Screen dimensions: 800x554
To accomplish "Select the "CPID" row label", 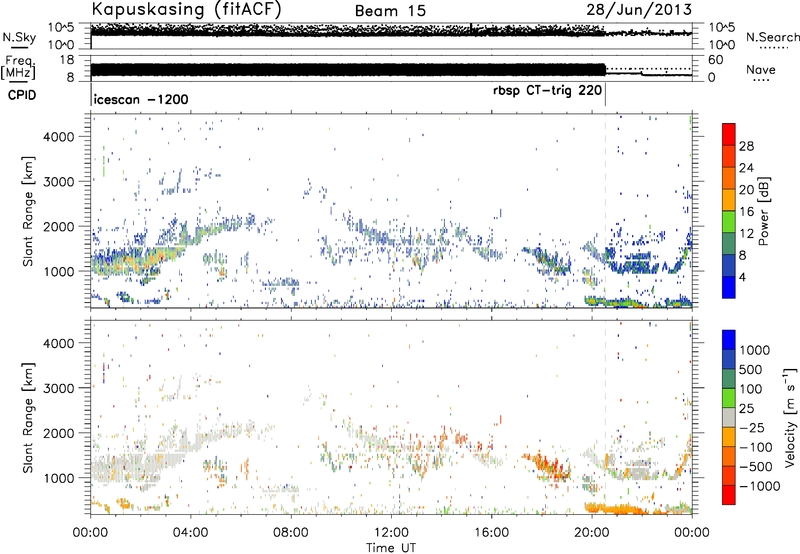I will [22, 95].
